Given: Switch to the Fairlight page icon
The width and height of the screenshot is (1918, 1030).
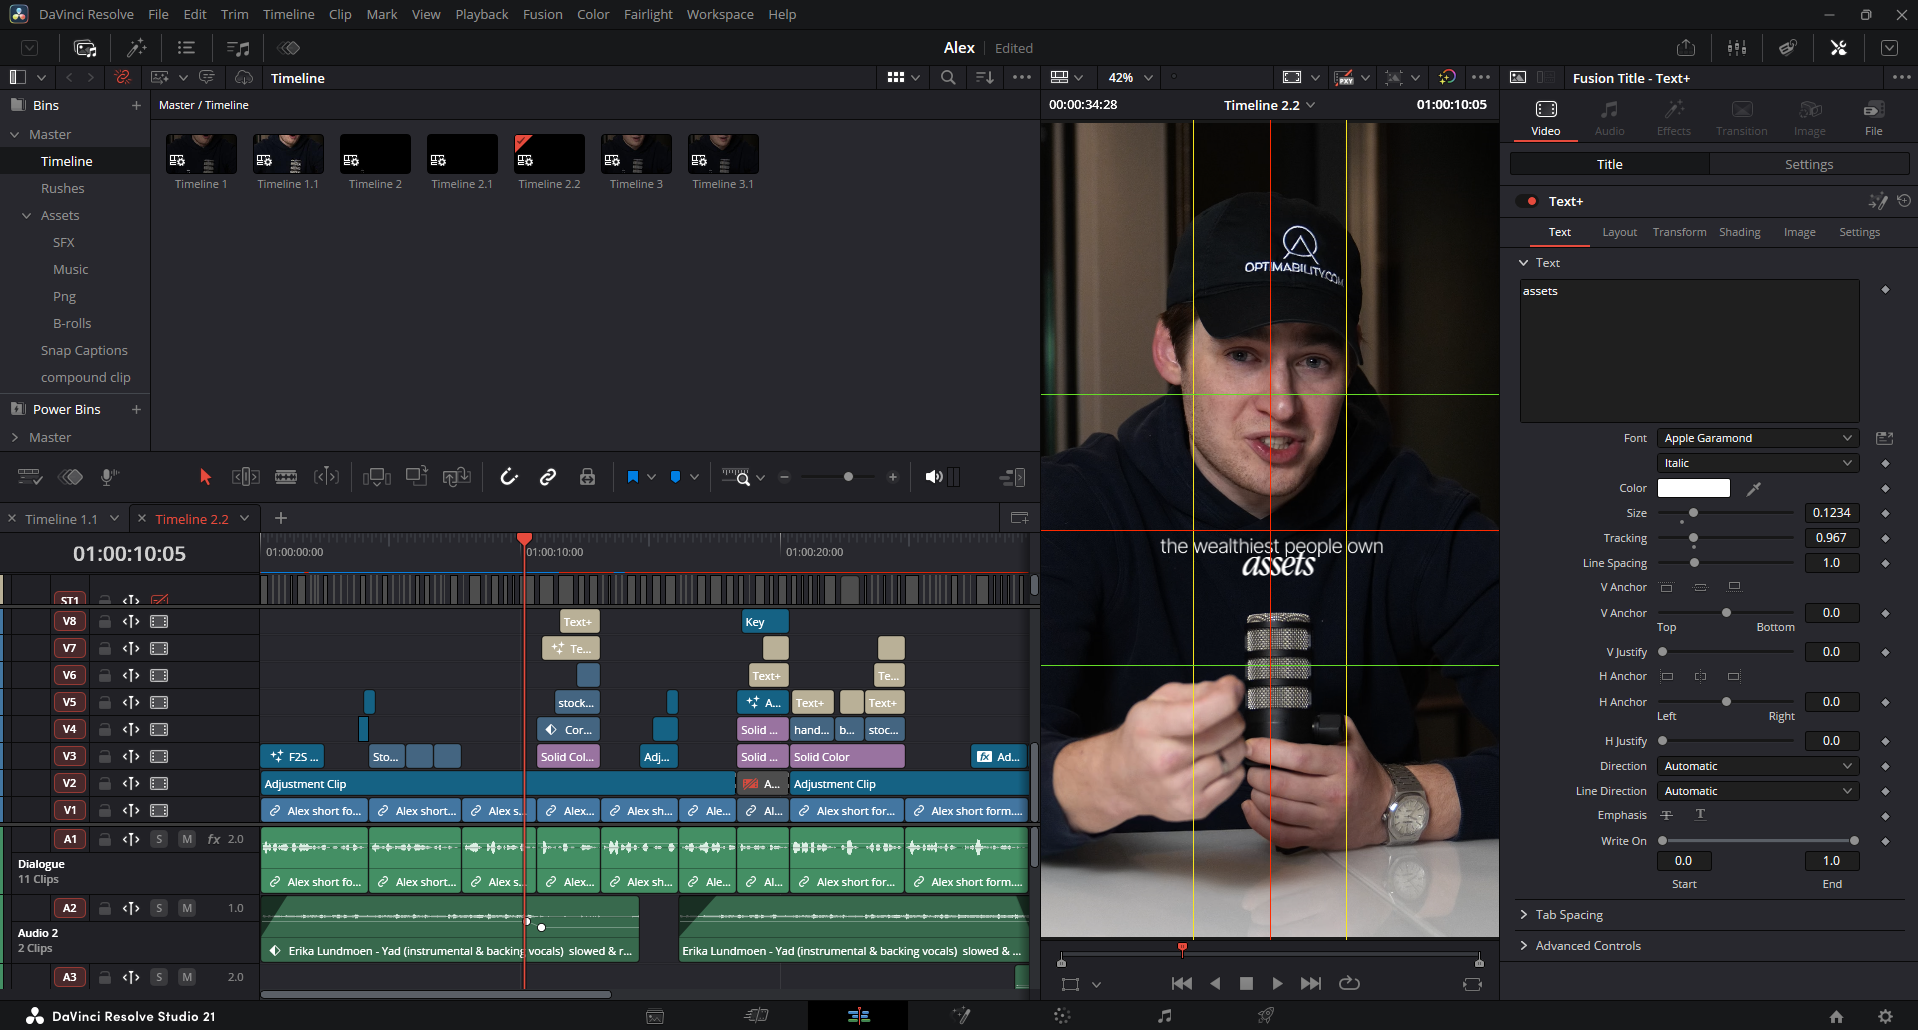Looking at the screenshot, I should pos(1164,1016).
